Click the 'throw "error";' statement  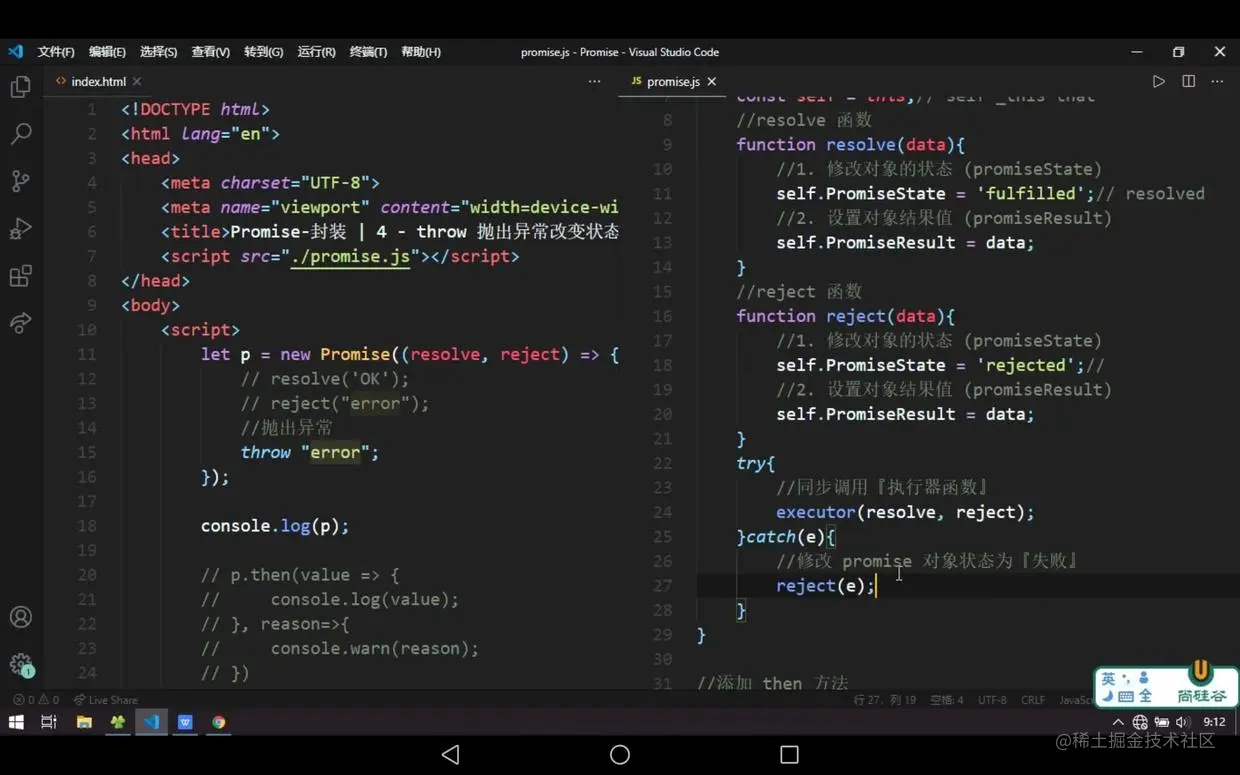[310, 452]
